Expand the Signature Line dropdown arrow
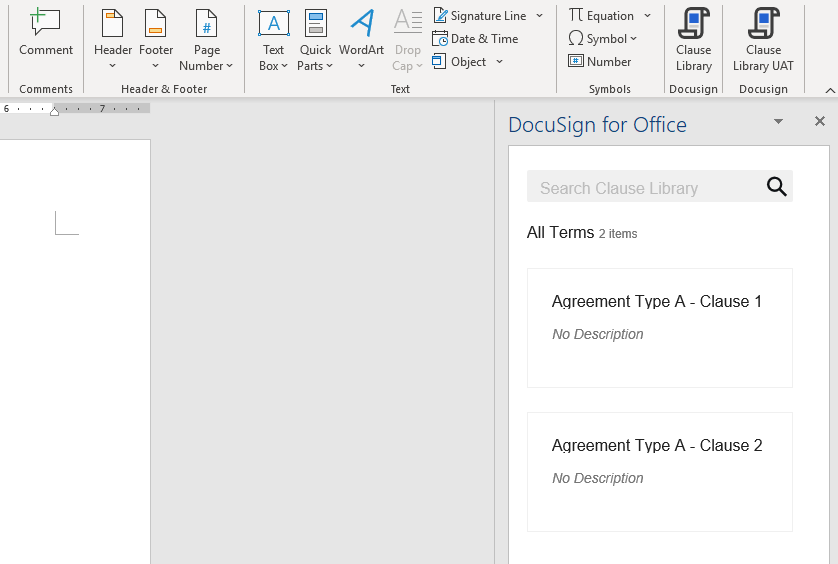 pyautogui.click(x=539, y=16)
